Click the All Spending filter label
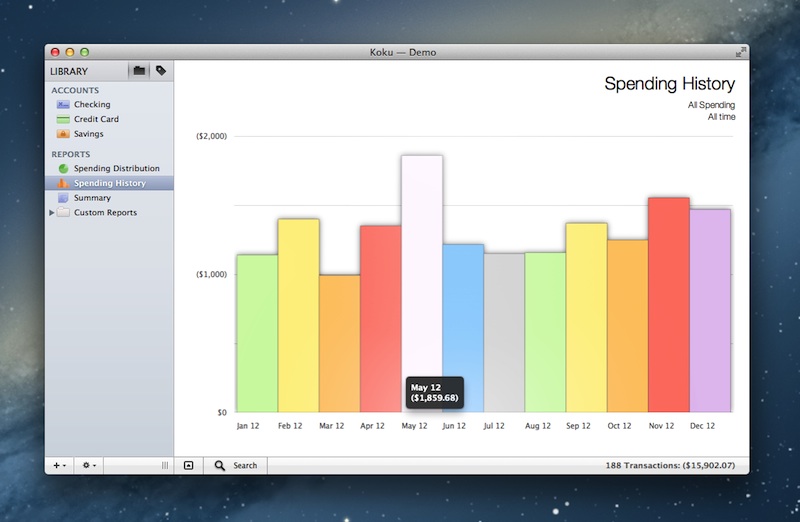 [x=711, y=105]
